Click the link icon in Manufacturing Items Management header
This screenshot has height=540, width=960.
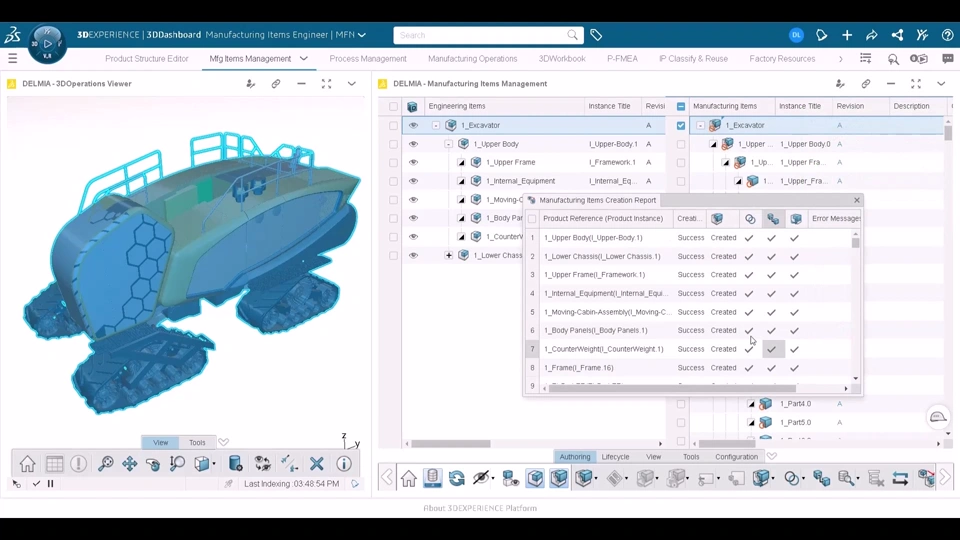pyautogui.click(x=866, y=84)
